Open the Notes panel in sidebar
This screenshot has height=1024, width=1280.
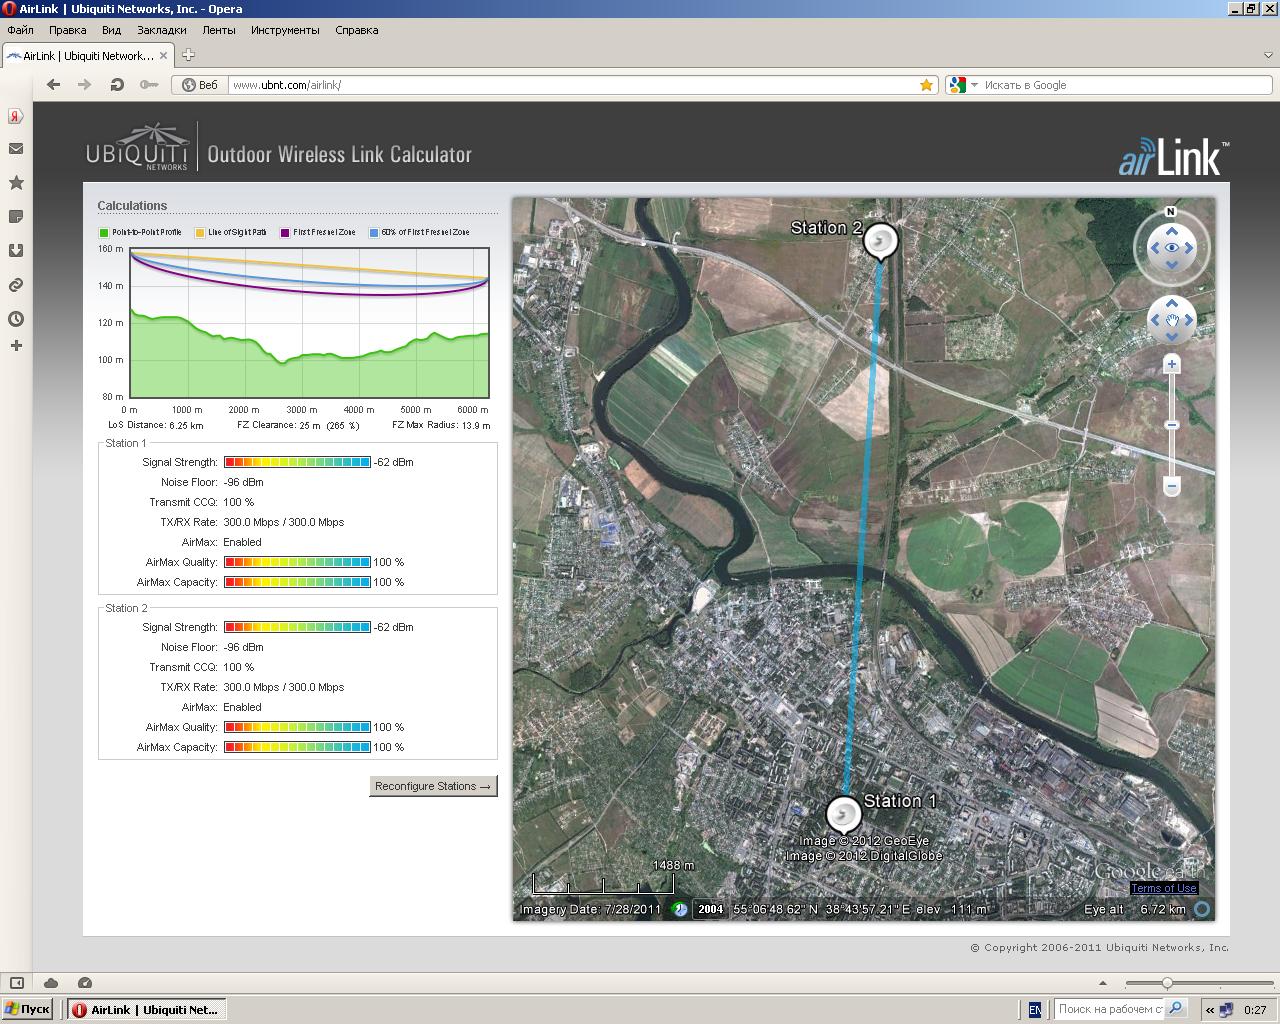tap(16, 217)
